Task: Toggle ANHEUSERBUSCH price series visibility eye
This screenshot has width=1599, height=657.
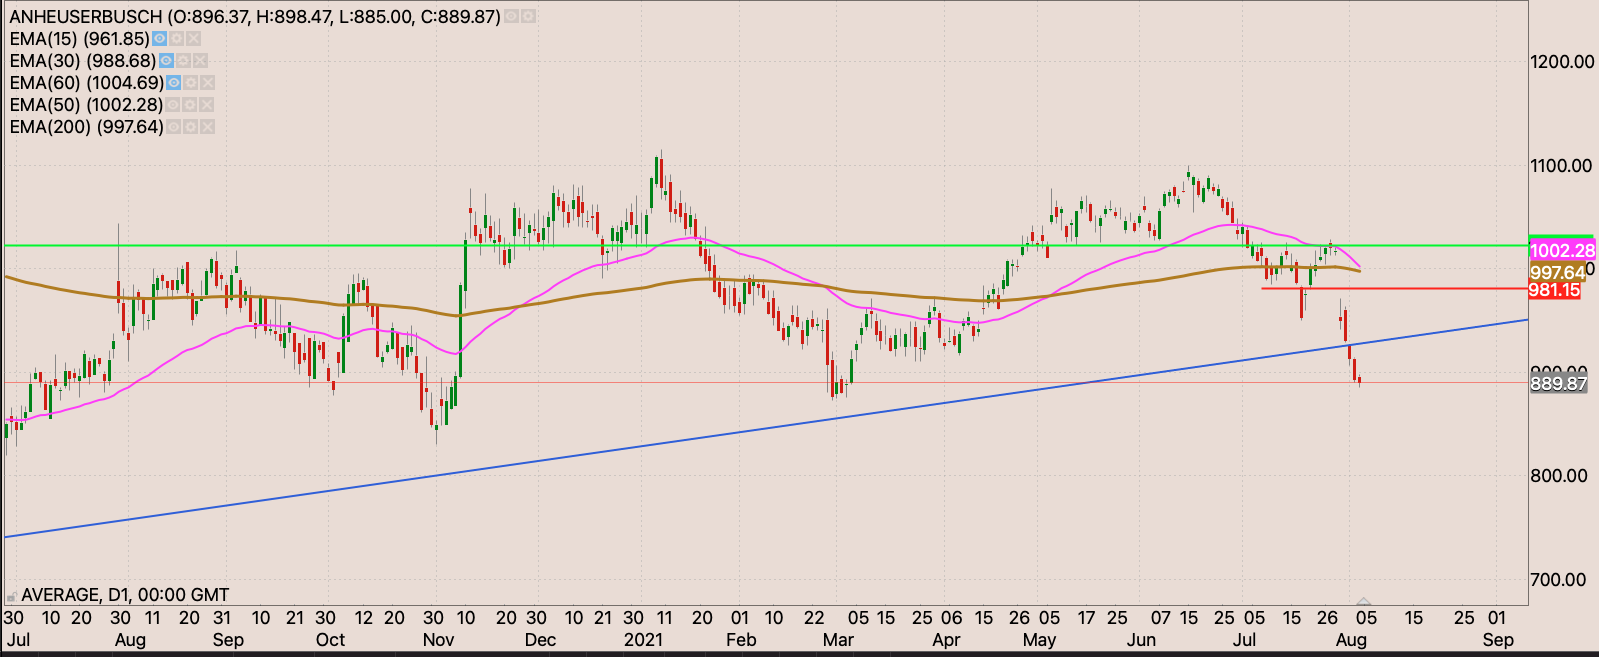Action: [511, 17]
